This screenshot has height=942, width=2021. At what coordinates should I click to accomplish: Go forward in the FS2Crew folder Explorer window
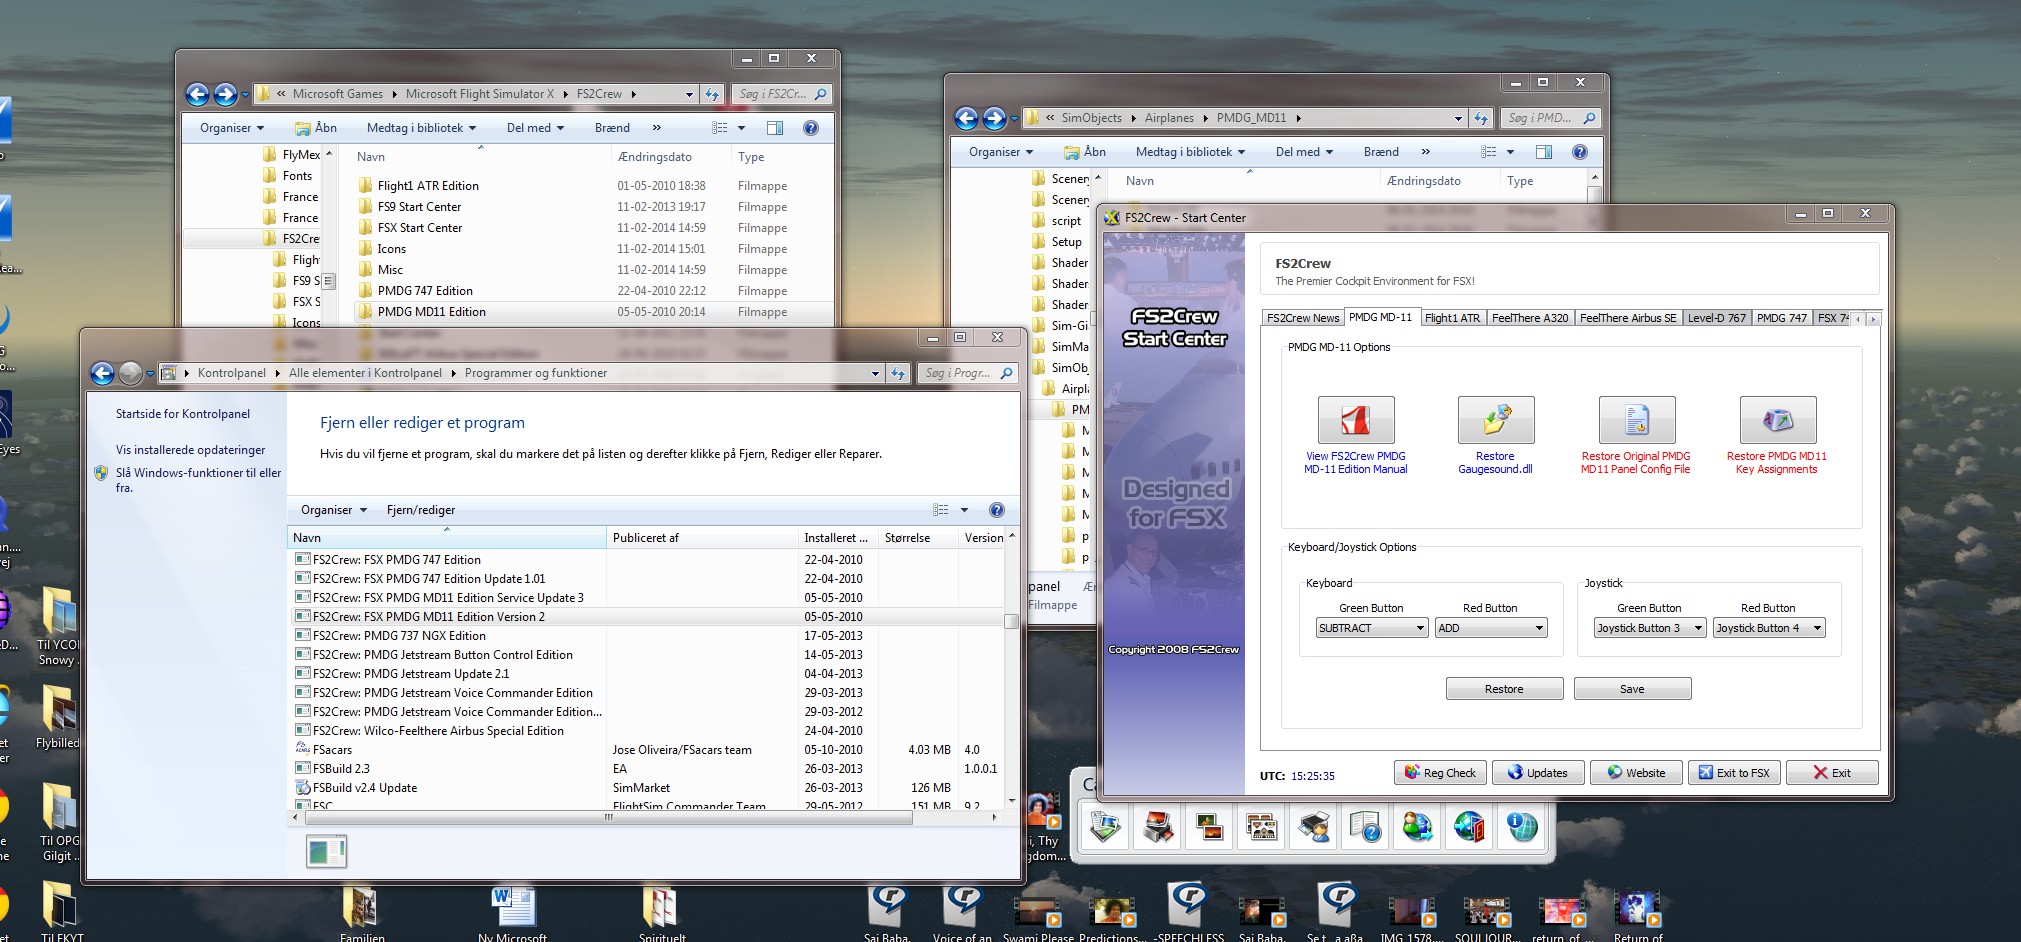[x=226, y=94]
